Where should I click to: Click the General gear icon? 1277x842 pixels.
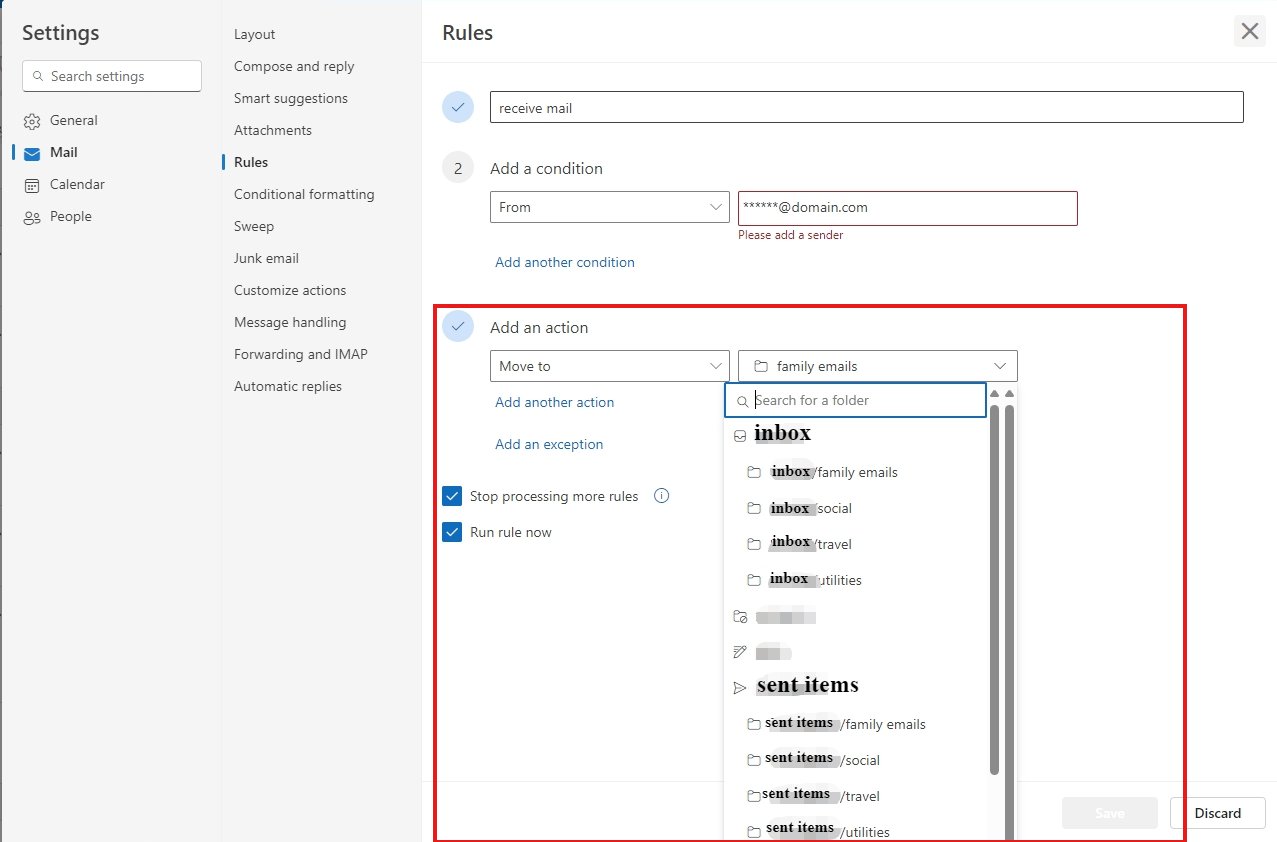[x=32, y=121]
